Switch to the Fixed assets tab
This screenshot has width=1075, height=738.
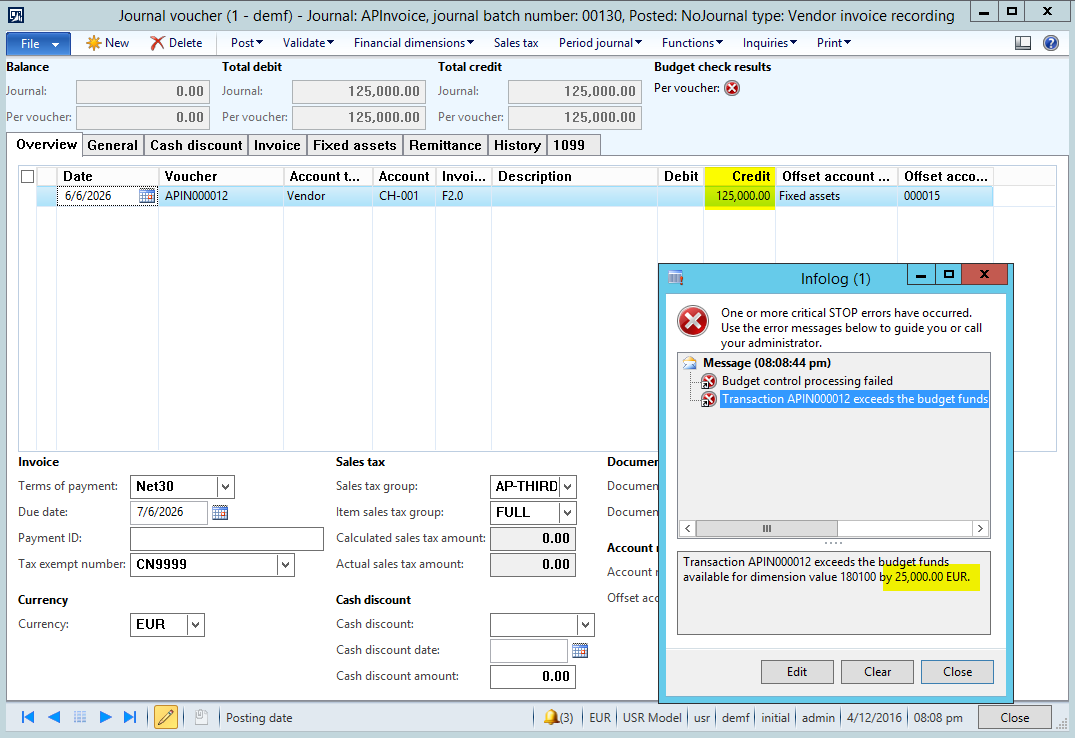click(x=355, y=145)
